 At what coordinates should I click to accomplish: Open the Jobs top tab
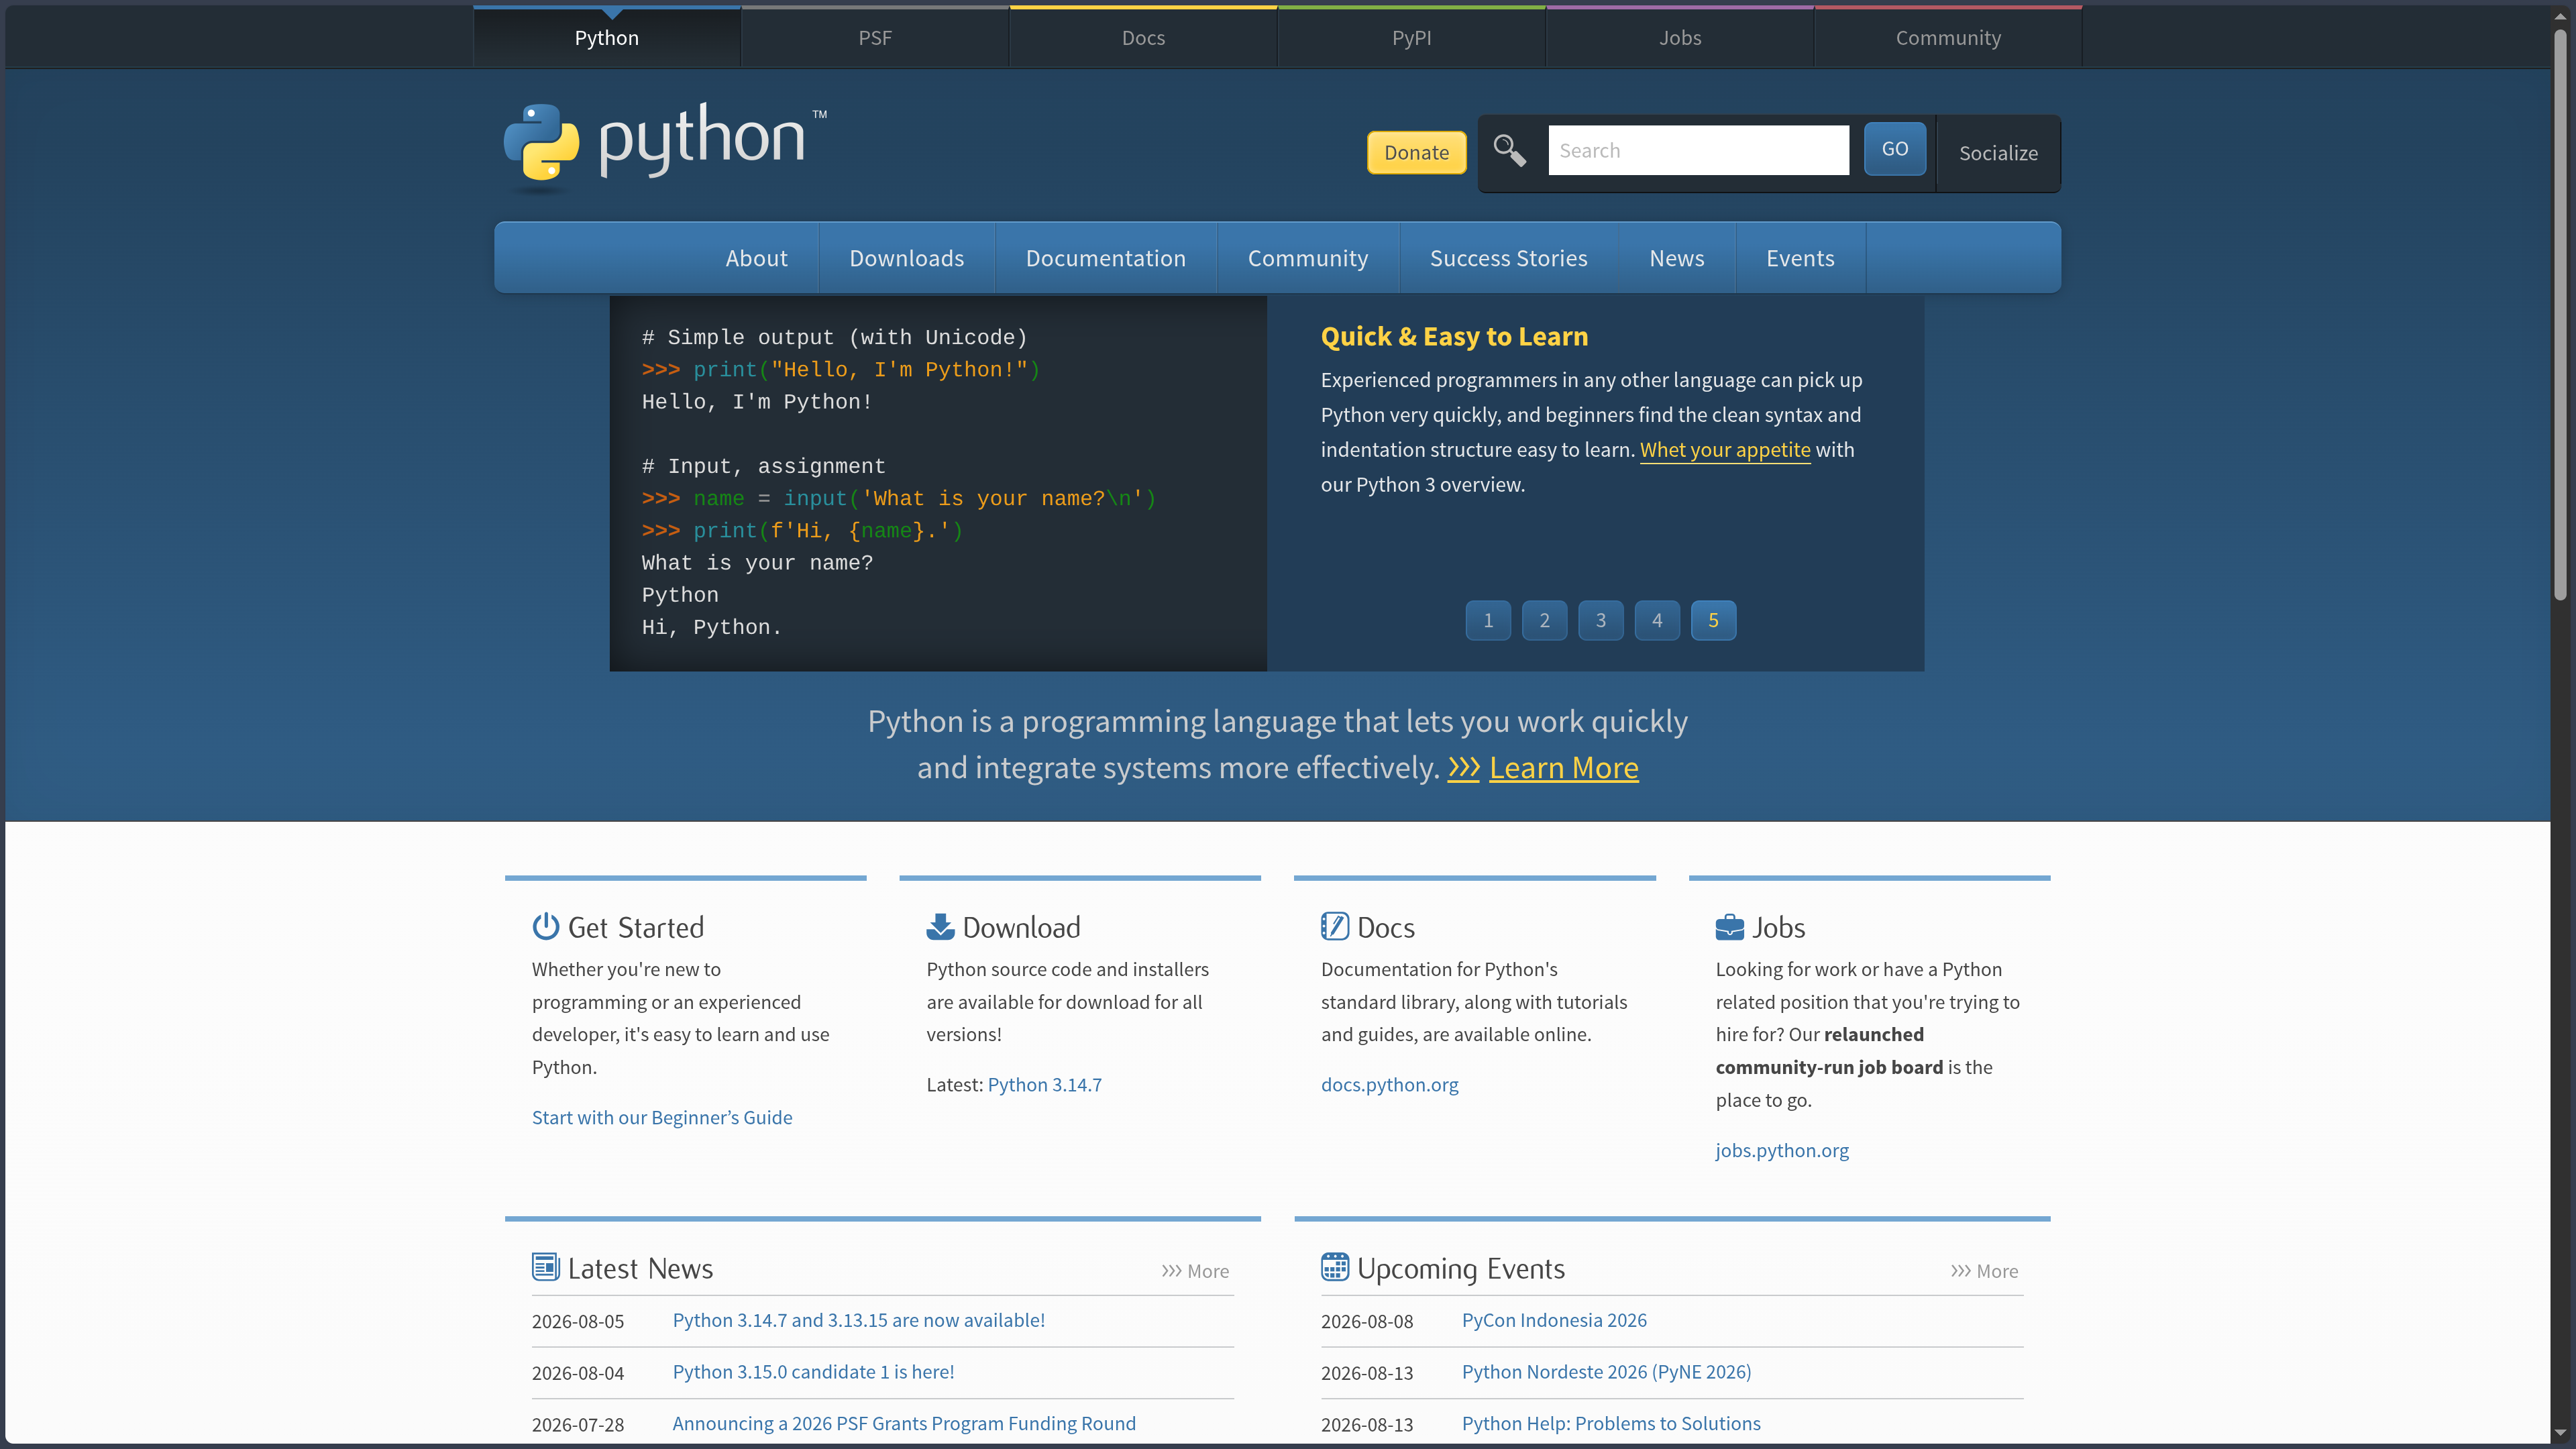coord(1679,38)
